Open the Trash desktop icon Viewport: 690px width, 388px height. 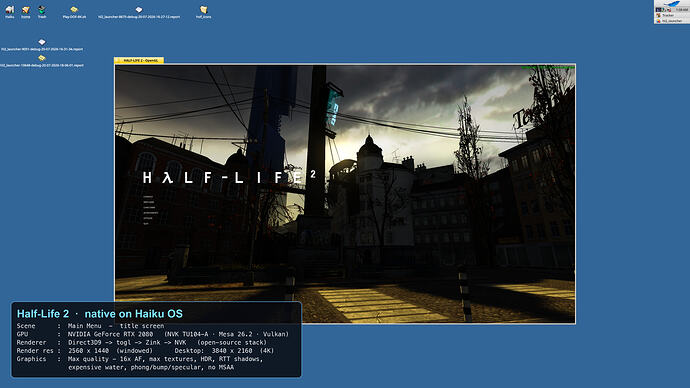pos(42,11)
